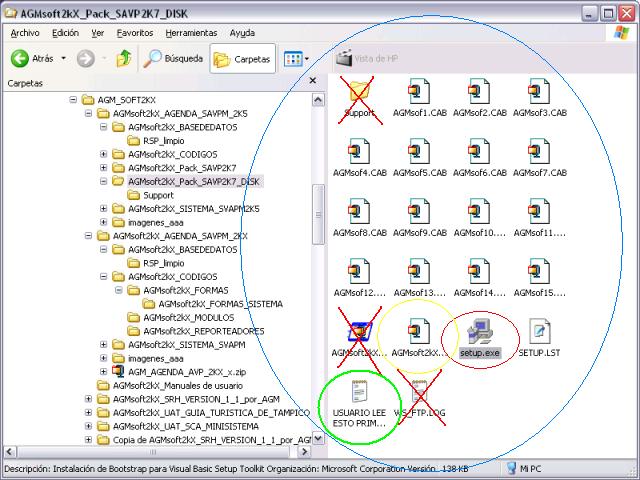
Task: Collapse the AGMsoft2kX_Pack_SAVP2K7_DISK node
Action: (104, 181)
